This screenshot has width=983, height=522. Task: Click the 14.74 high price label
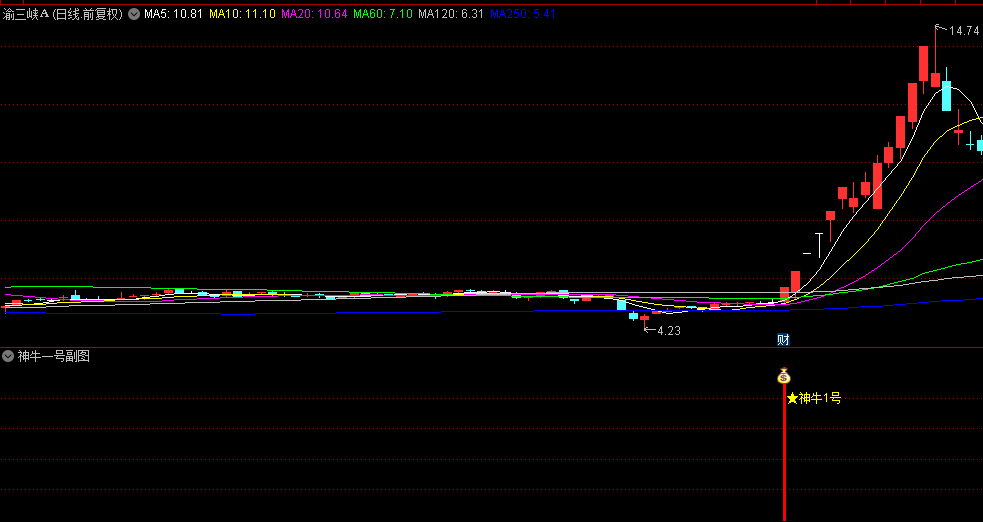point(964,31)
